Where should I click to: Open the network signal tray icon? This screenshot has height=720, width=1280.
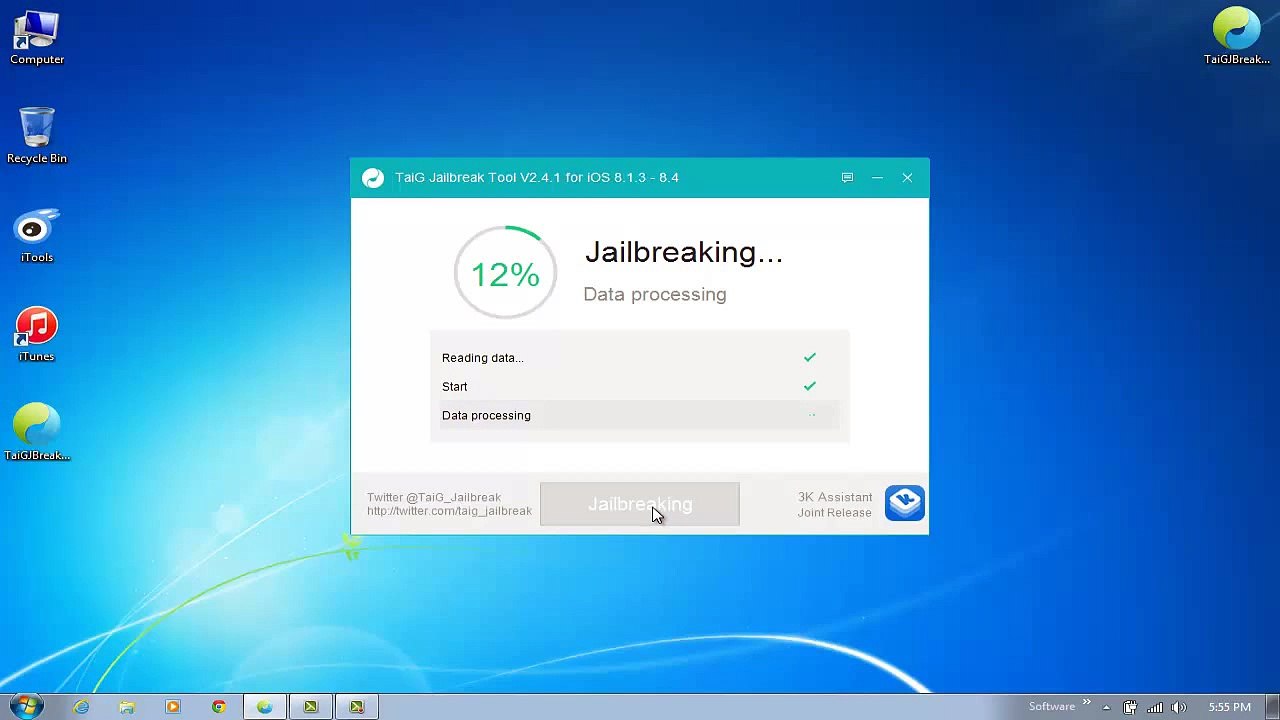(1155, 707)
